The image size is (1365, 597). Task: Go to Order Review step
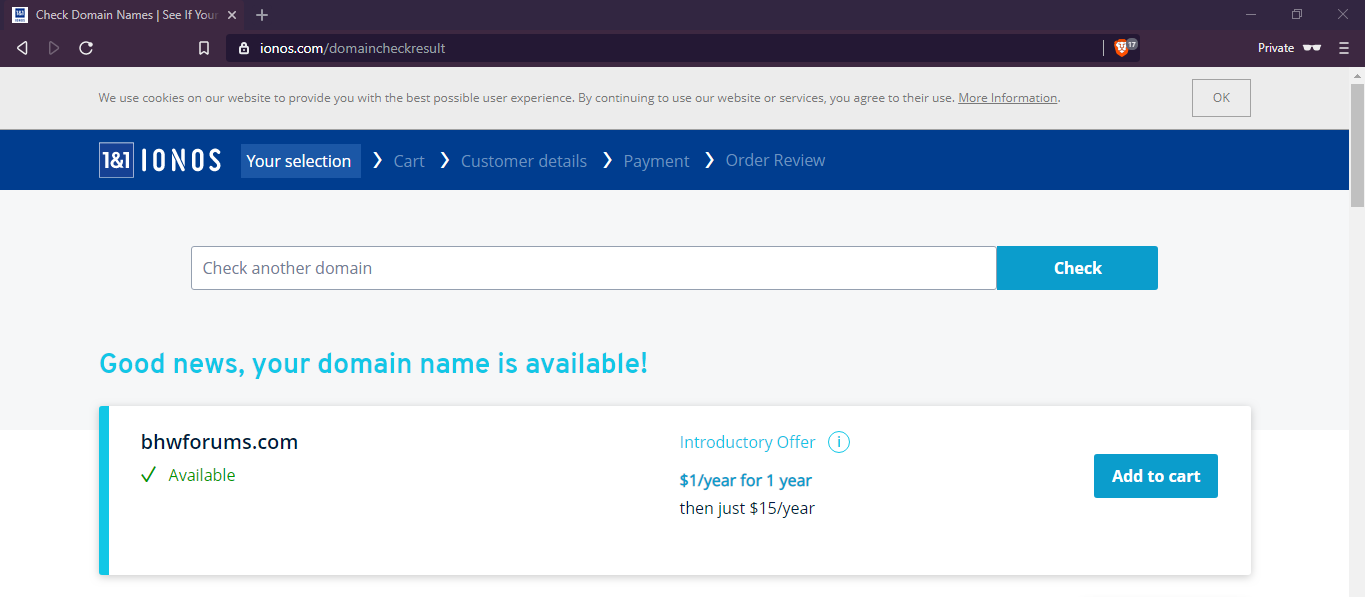coord(776,160)
